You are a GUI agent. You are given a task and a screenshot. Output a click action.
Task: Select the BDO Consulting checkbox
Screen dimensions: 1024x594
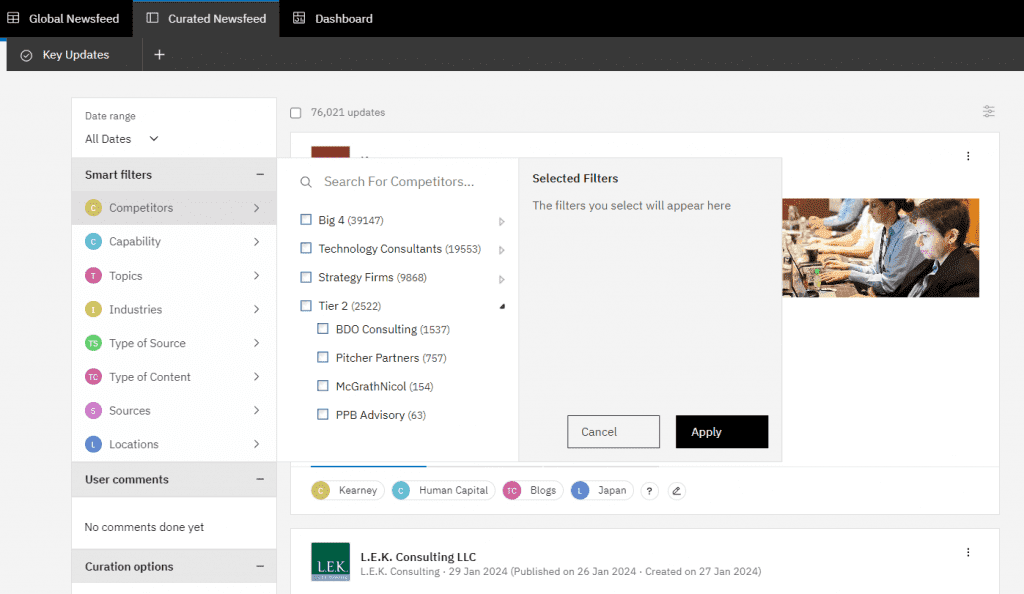(322, 329)
